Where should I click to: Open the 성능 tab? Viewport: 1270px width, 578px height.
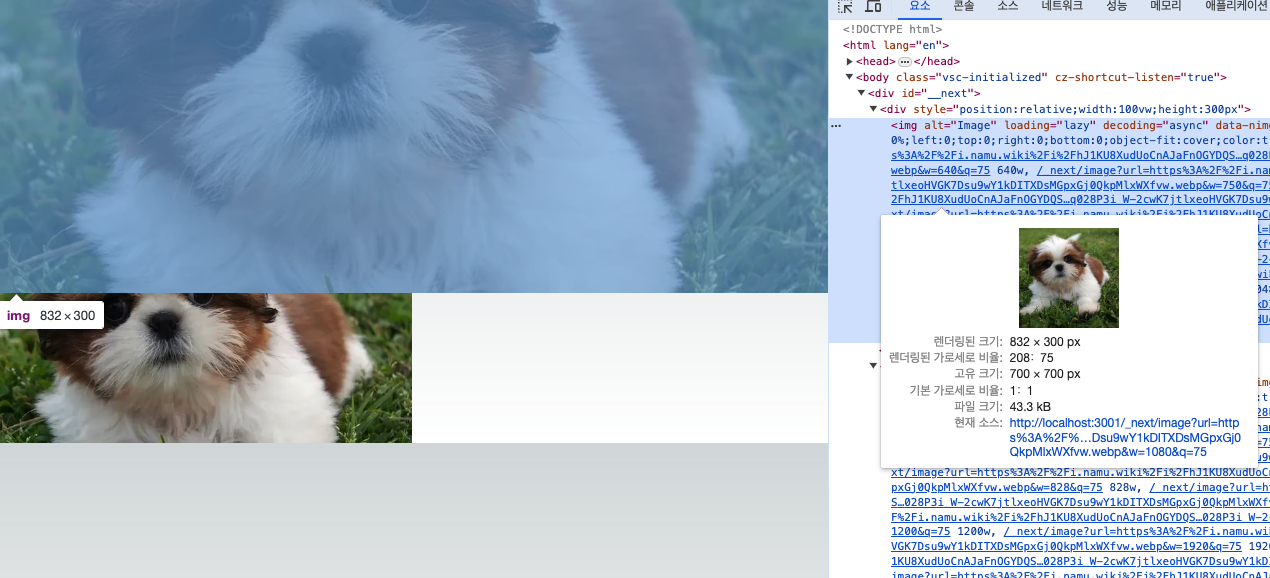click(x=1116, y=6)
